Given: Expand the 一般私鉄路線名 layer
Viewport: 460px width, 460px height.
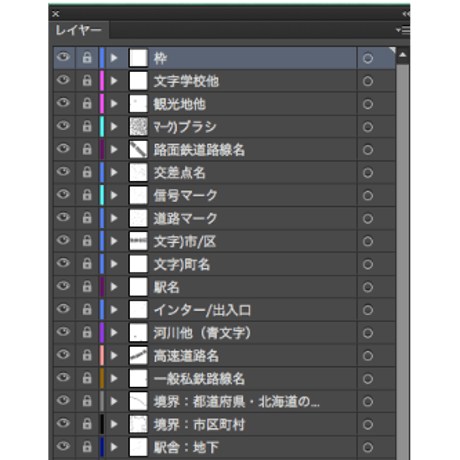Looking at the screenshot, I should (114, 378).
